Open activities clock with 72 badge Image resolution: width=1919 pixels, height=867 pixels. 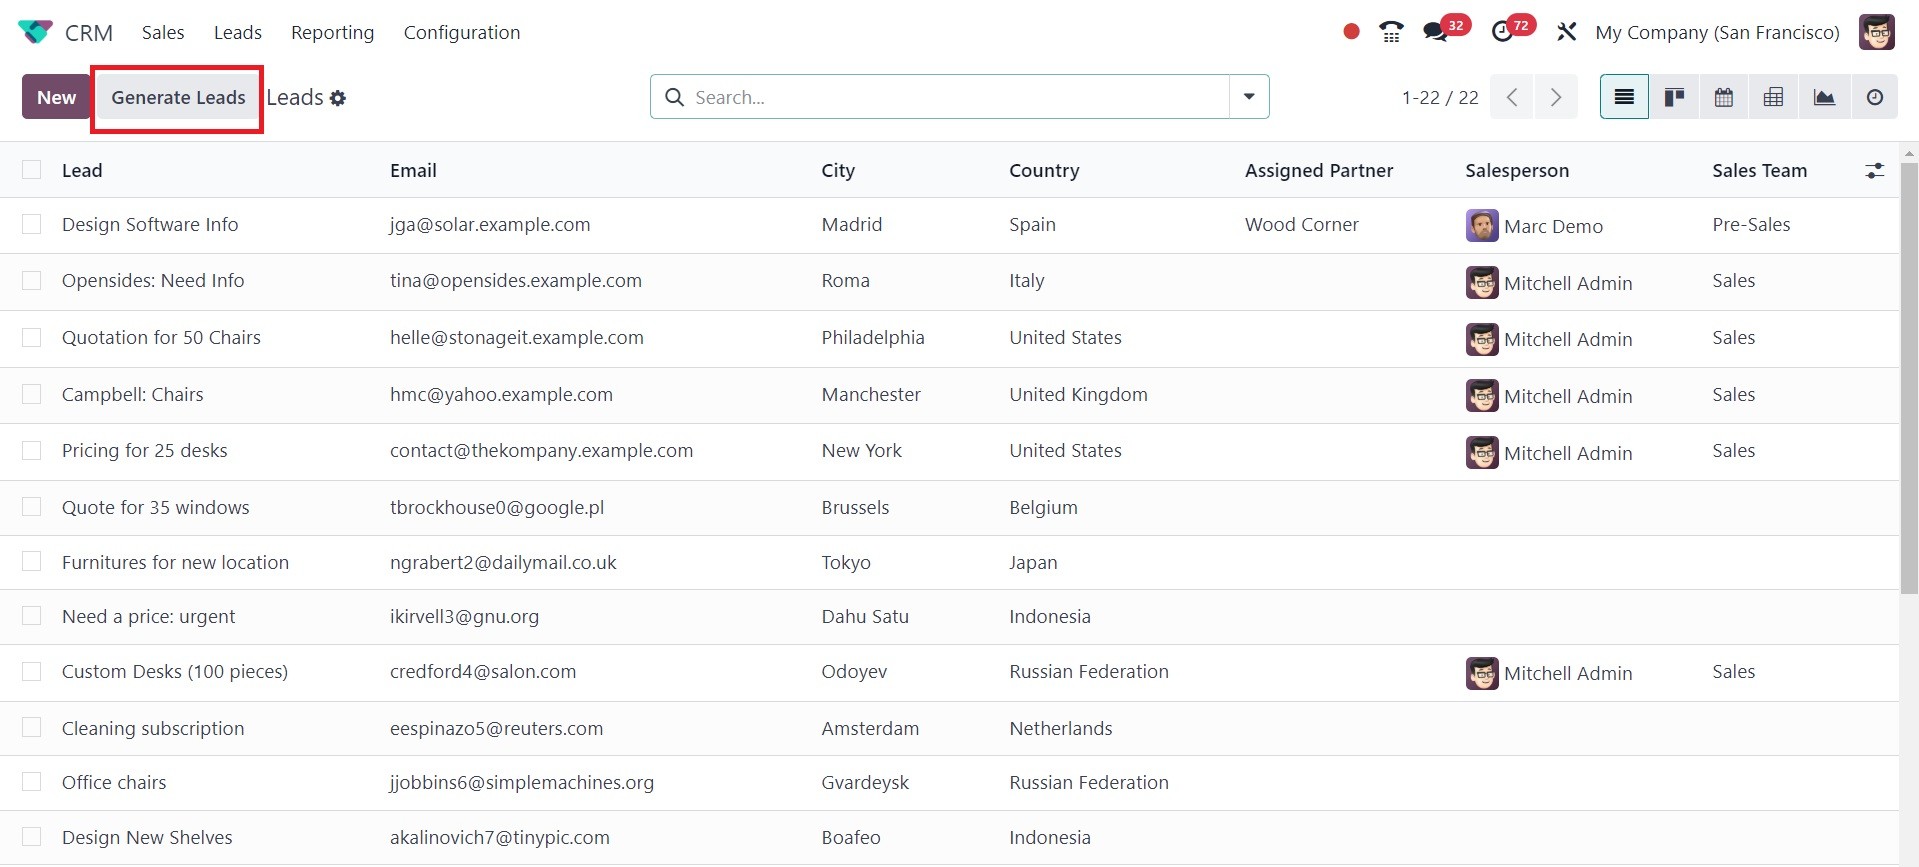coord(1502,32)
